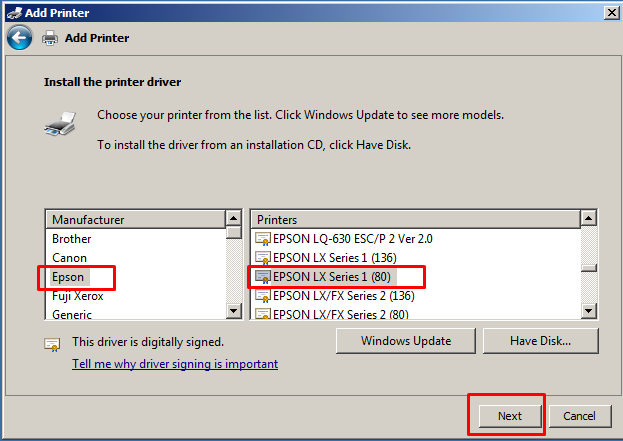Click the large printer illustration icon

pyautogui.click(x=60, y=124)
